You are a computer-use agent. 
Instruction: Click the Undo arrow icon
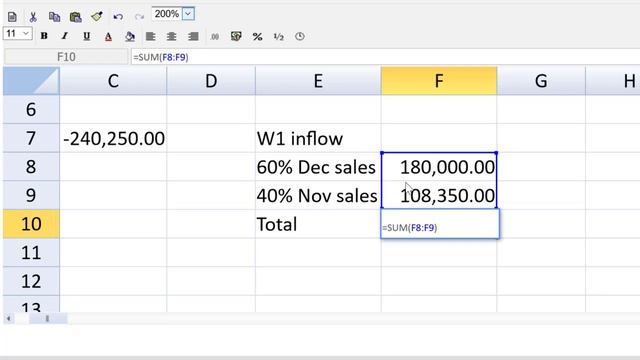coord(118,17)
